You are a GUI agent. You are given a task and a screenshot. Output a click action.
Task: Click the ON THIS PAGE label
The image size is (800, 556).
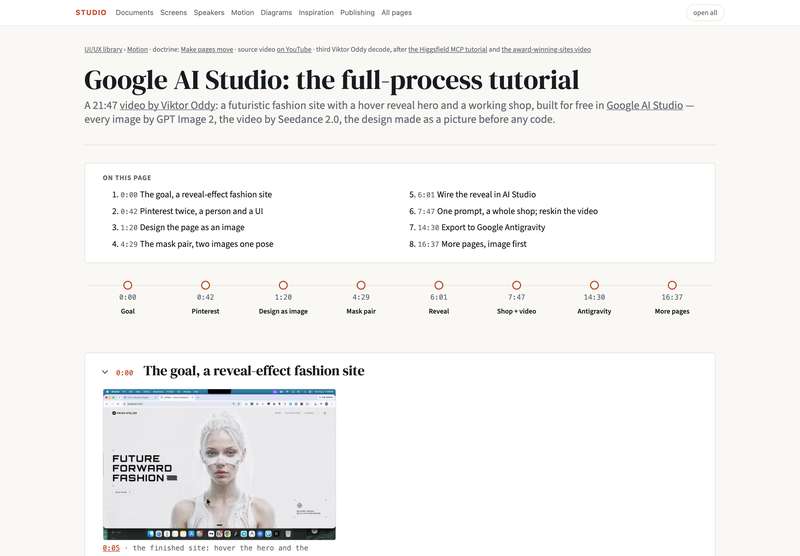pyautogui.click(x=127, y=178)
